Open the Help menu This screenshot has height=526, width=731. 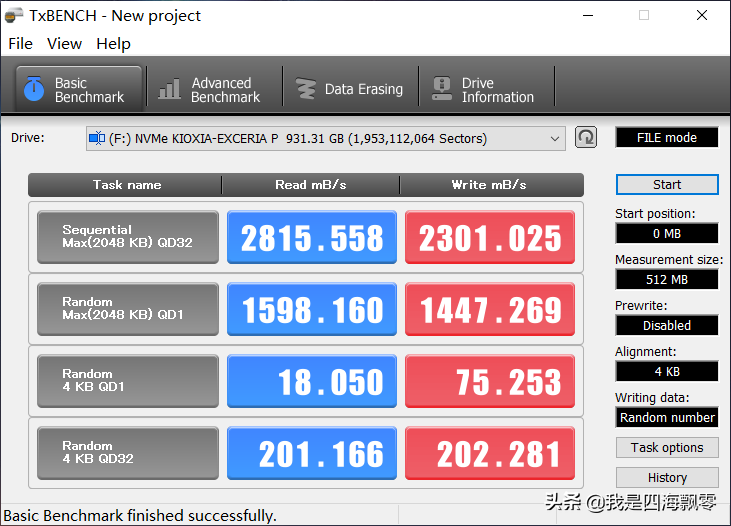tap(113, 44)
